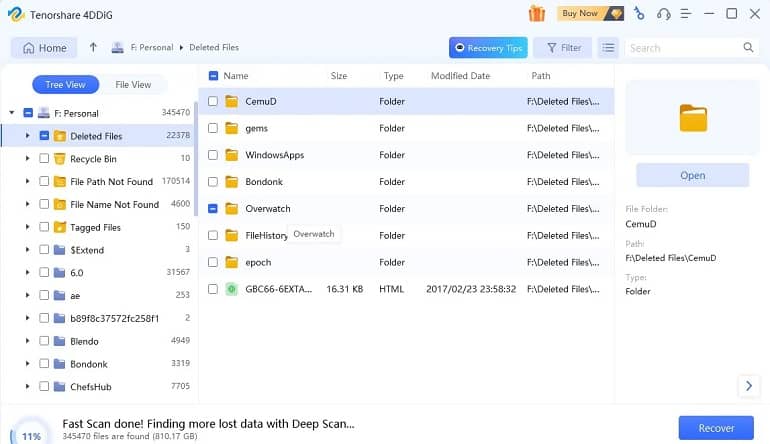Sort by the Type column header
This screenshot has width=770, height=444.
[x=393, y=76]
